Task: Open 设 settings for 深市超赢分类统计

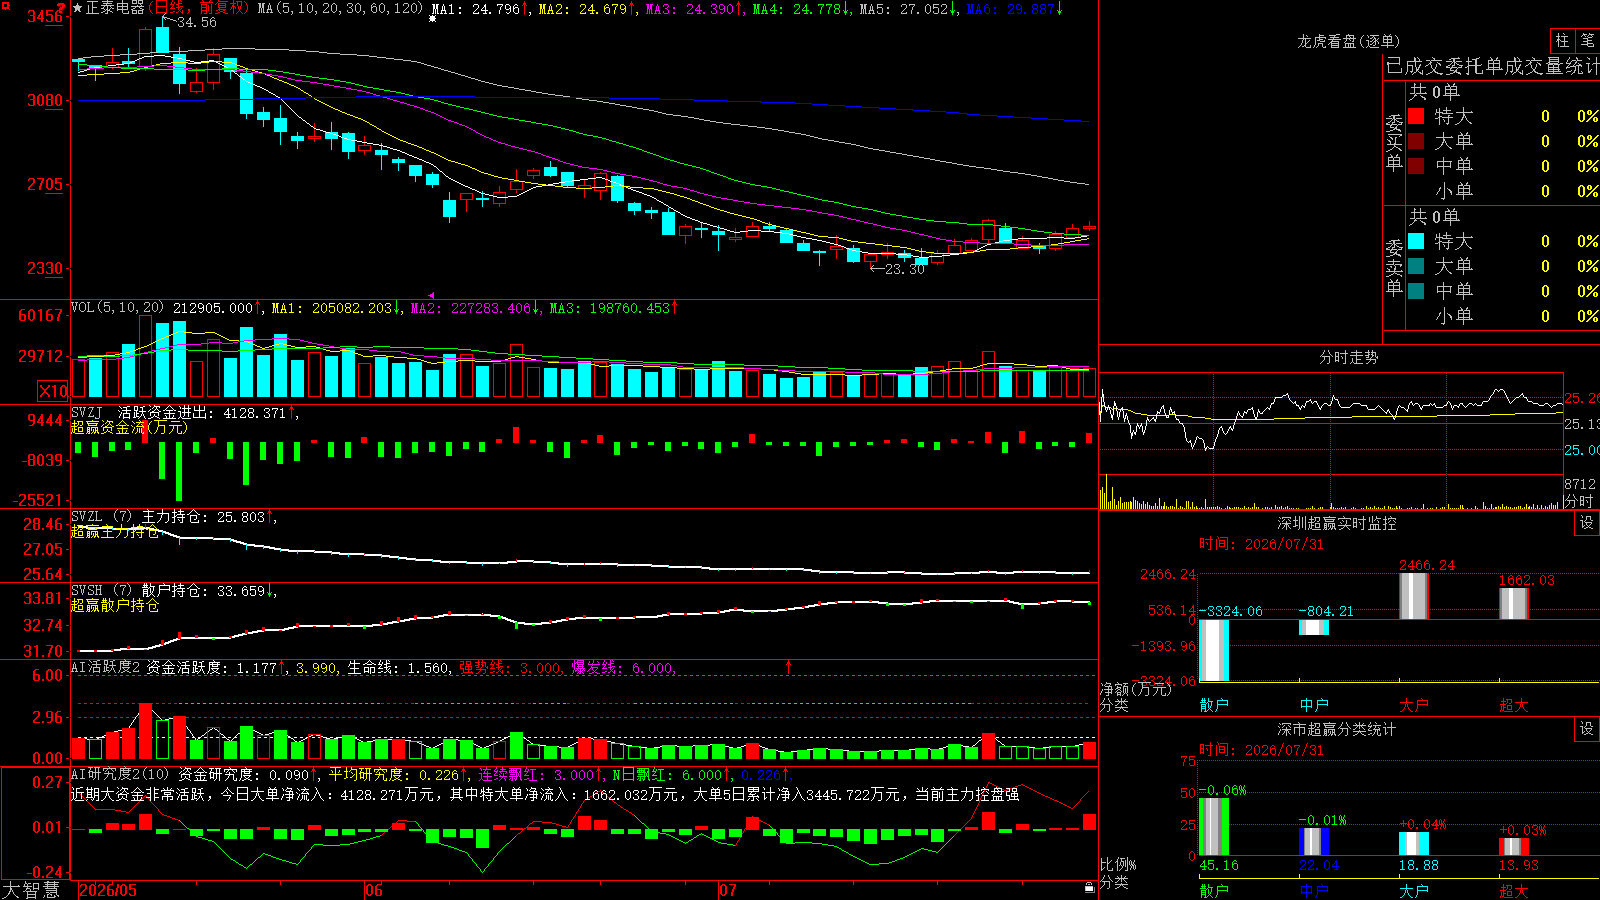Action: 1587,729
